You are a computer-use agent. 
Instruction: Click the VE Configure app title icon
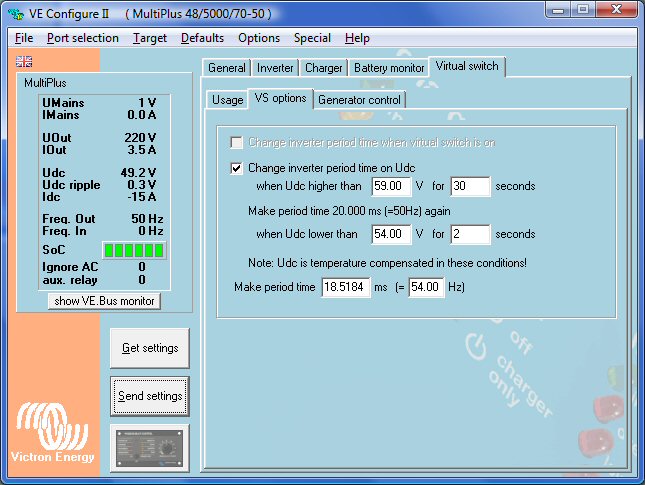pyautogui.click(x=16, y=14)
